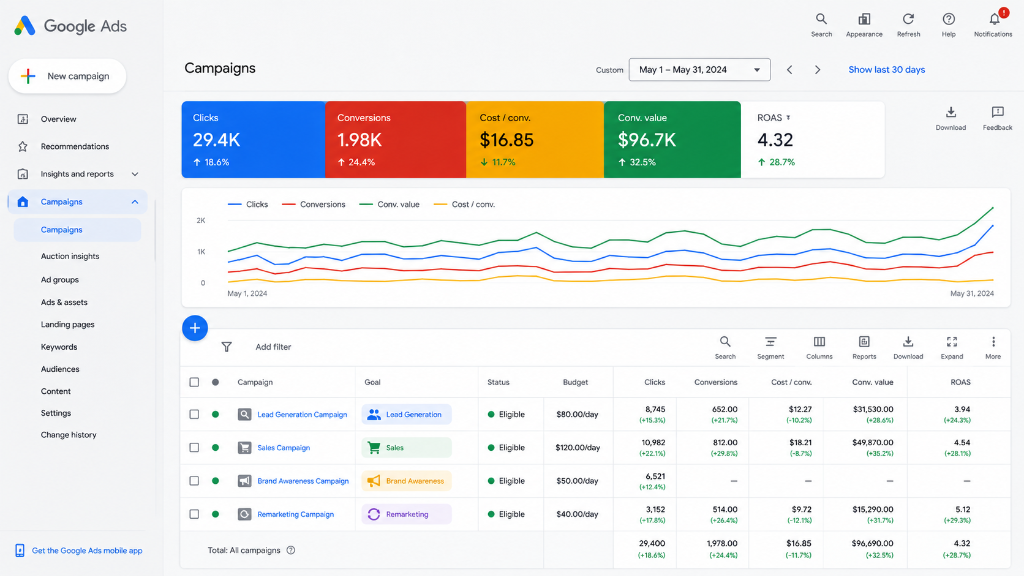Screen dimensions: 1024x576
Task: Go to next date range
Action: point(817,70)
